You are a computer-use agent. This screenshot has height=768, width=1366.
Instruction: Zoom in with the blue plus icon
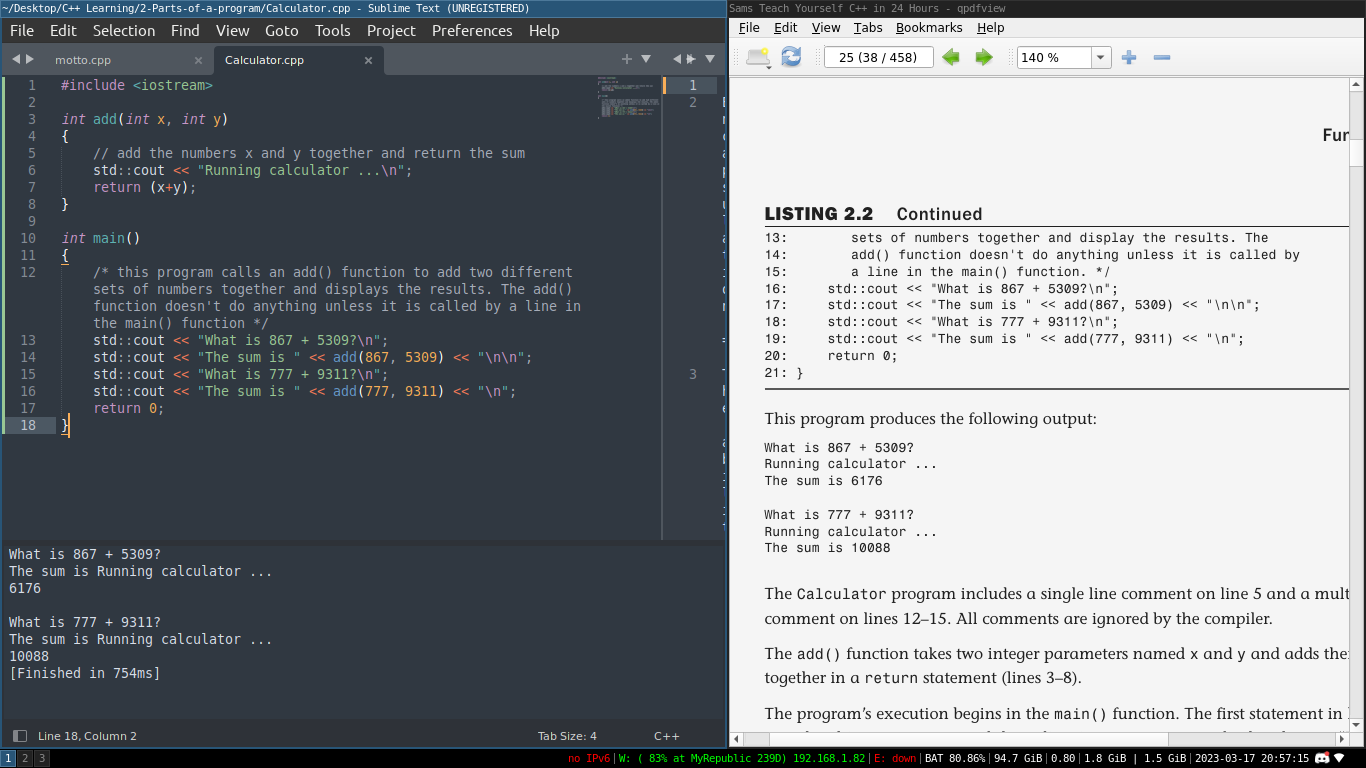click(1129, 57)
